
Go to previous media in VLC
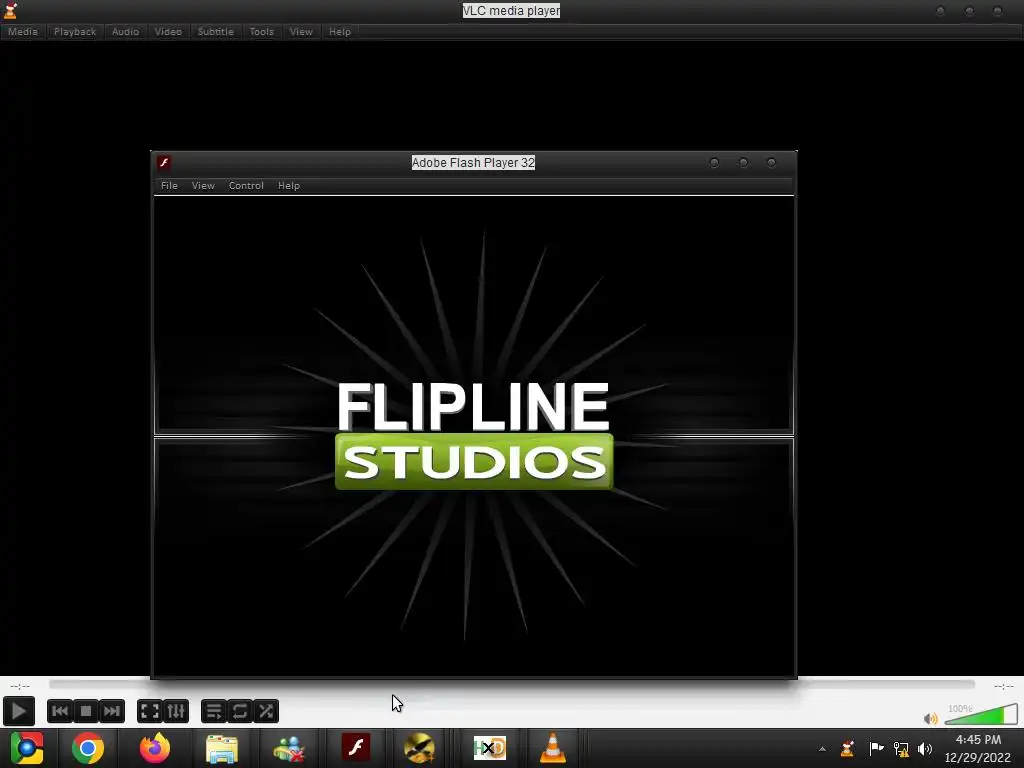tap(59, 711)
